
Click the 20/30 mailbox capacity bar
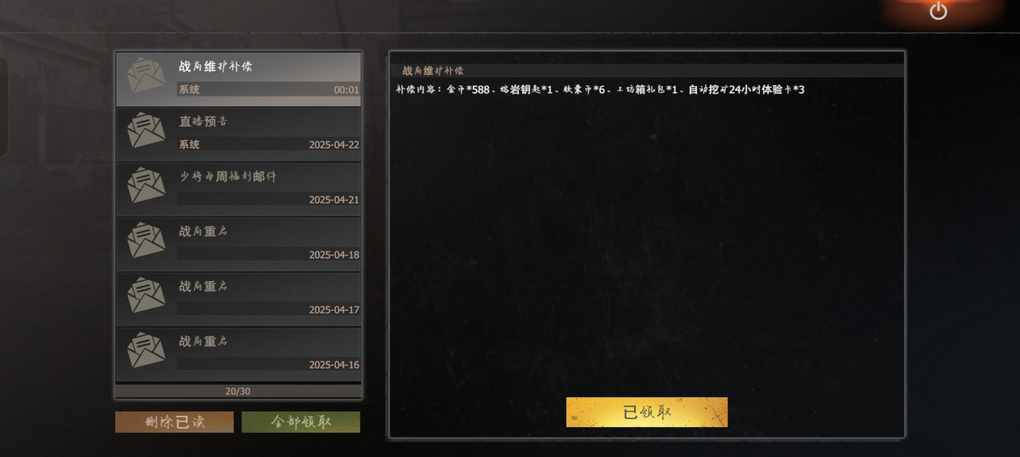point(238,391)
